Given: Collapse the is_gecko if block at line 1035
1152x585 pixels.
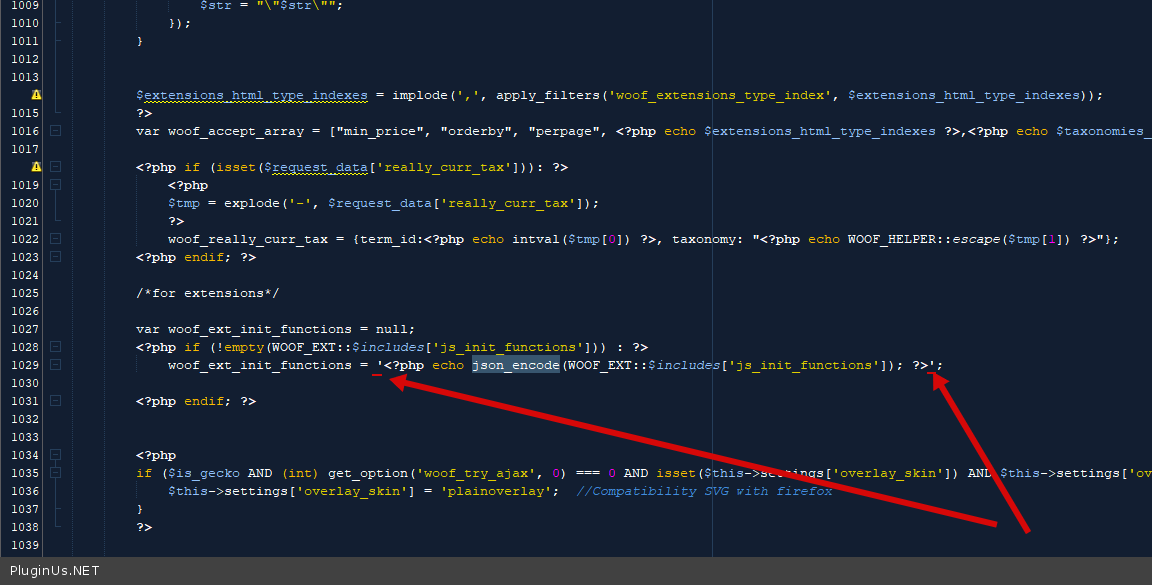Looking at the screenshot, I should (56, 473).
